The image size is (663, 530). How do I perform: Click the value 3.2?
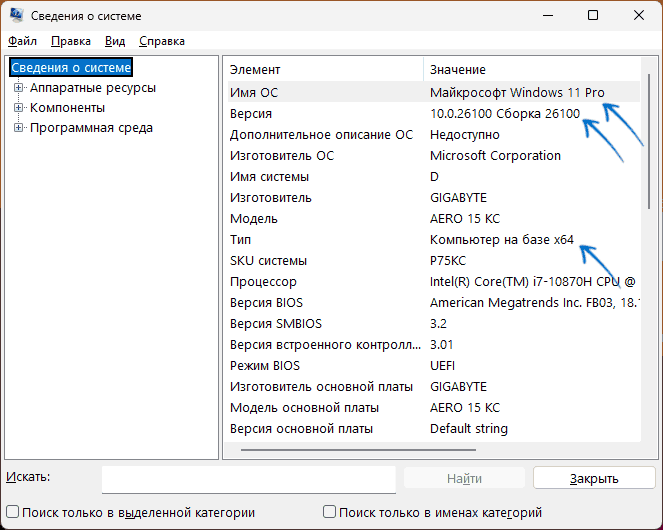point(438,323)
